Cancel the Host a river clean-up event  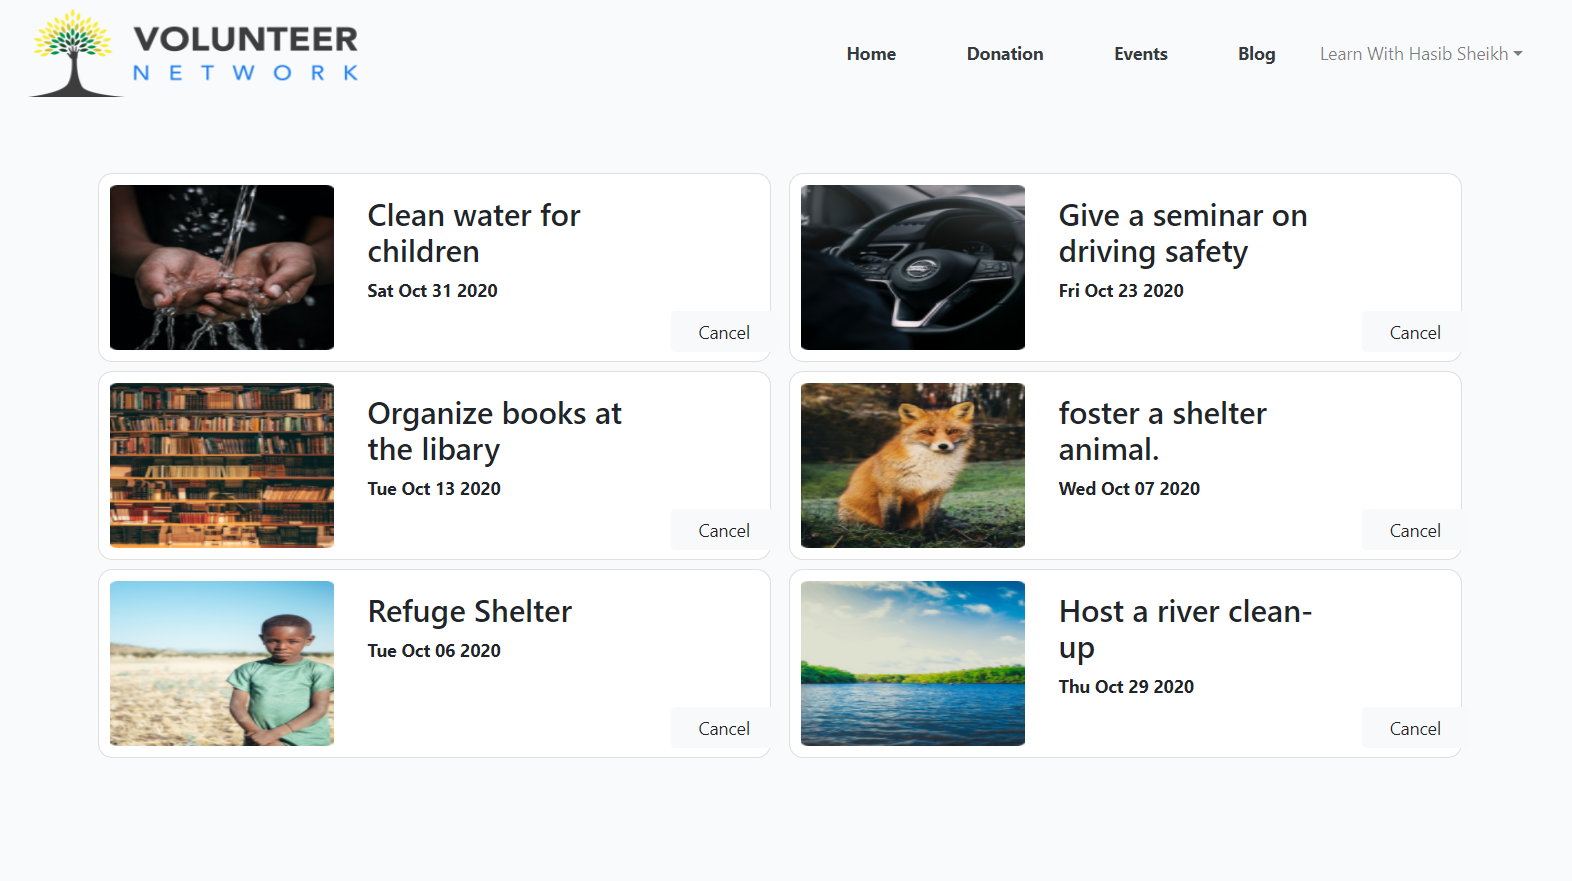pyautogui.click(x=1415, y=728)
